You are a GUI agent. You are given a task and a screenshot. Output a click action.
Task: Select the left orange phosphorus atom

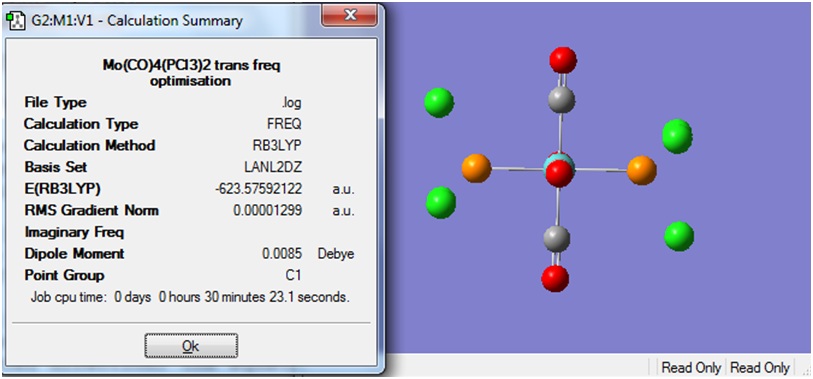coord(476,168)
